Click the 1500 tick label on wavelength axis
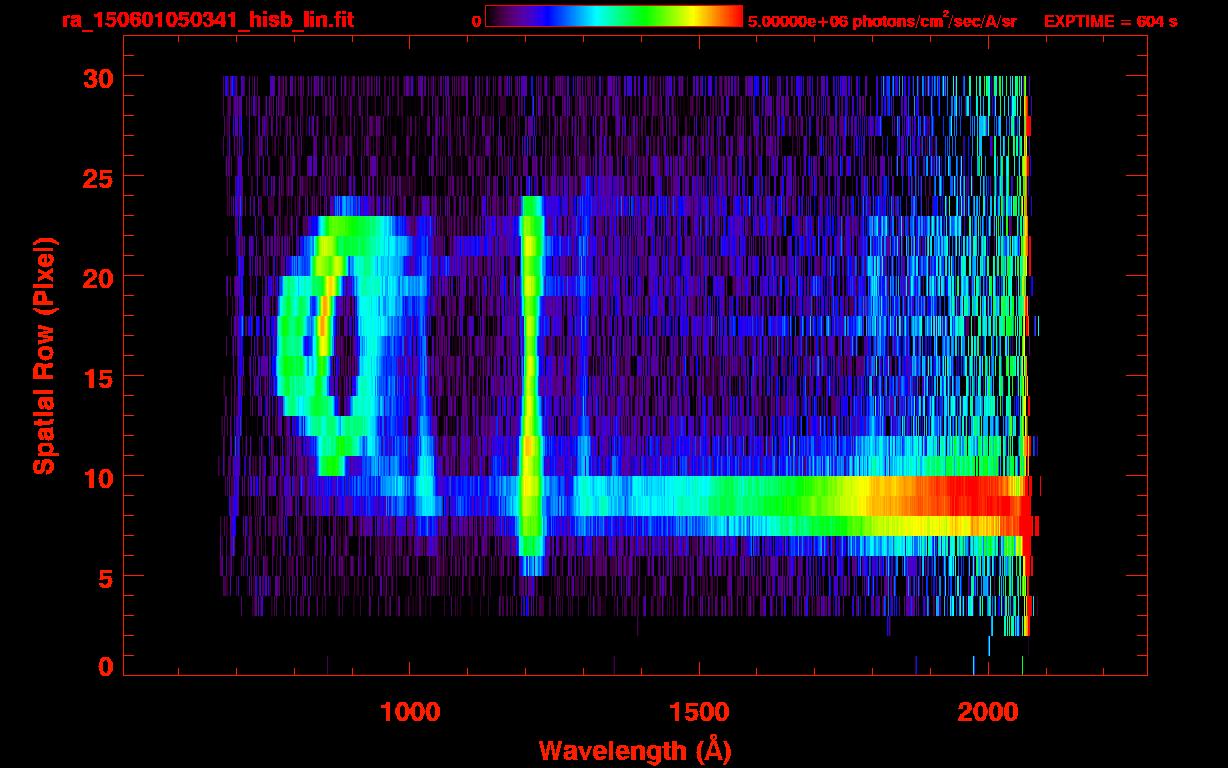 coord(698,712)
